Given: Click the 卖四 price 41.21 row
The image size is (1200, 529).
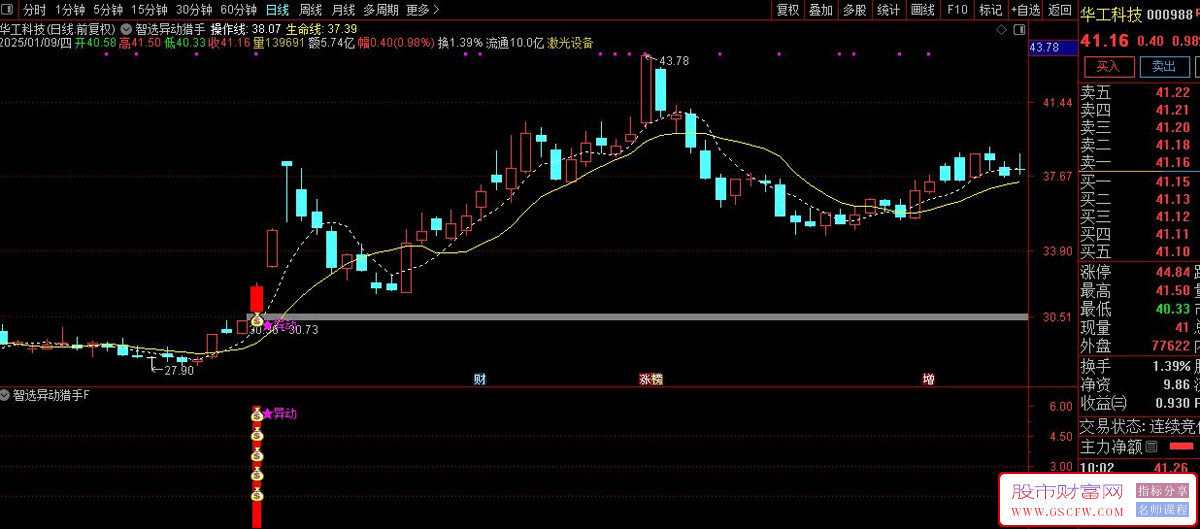Looking at the screenshot, I should pos(1139,110).
